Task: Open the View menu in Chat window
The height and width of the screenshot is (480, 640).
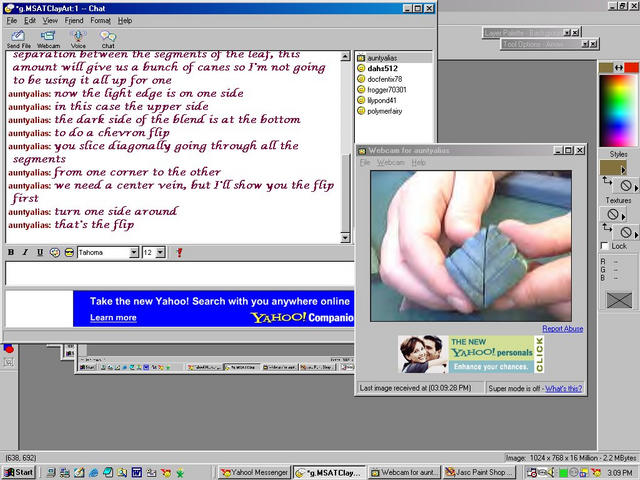Action: pyautogui.click(x=50, y=21)
